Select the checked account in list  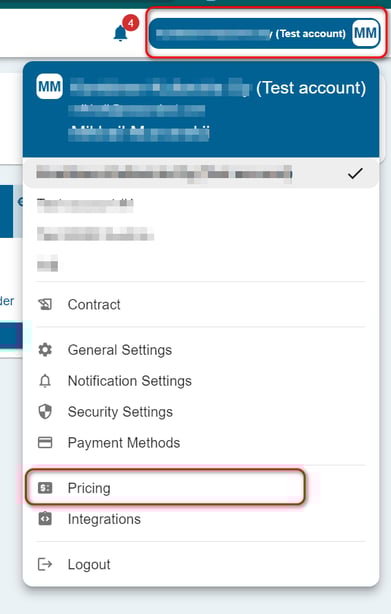coord(201,173)
